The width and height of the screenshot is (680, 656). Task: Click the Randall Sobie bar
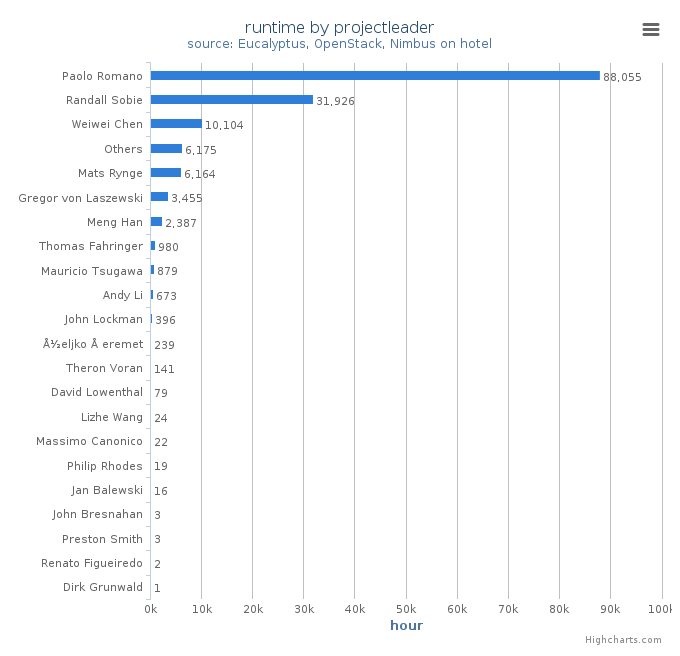coord(232,100)
